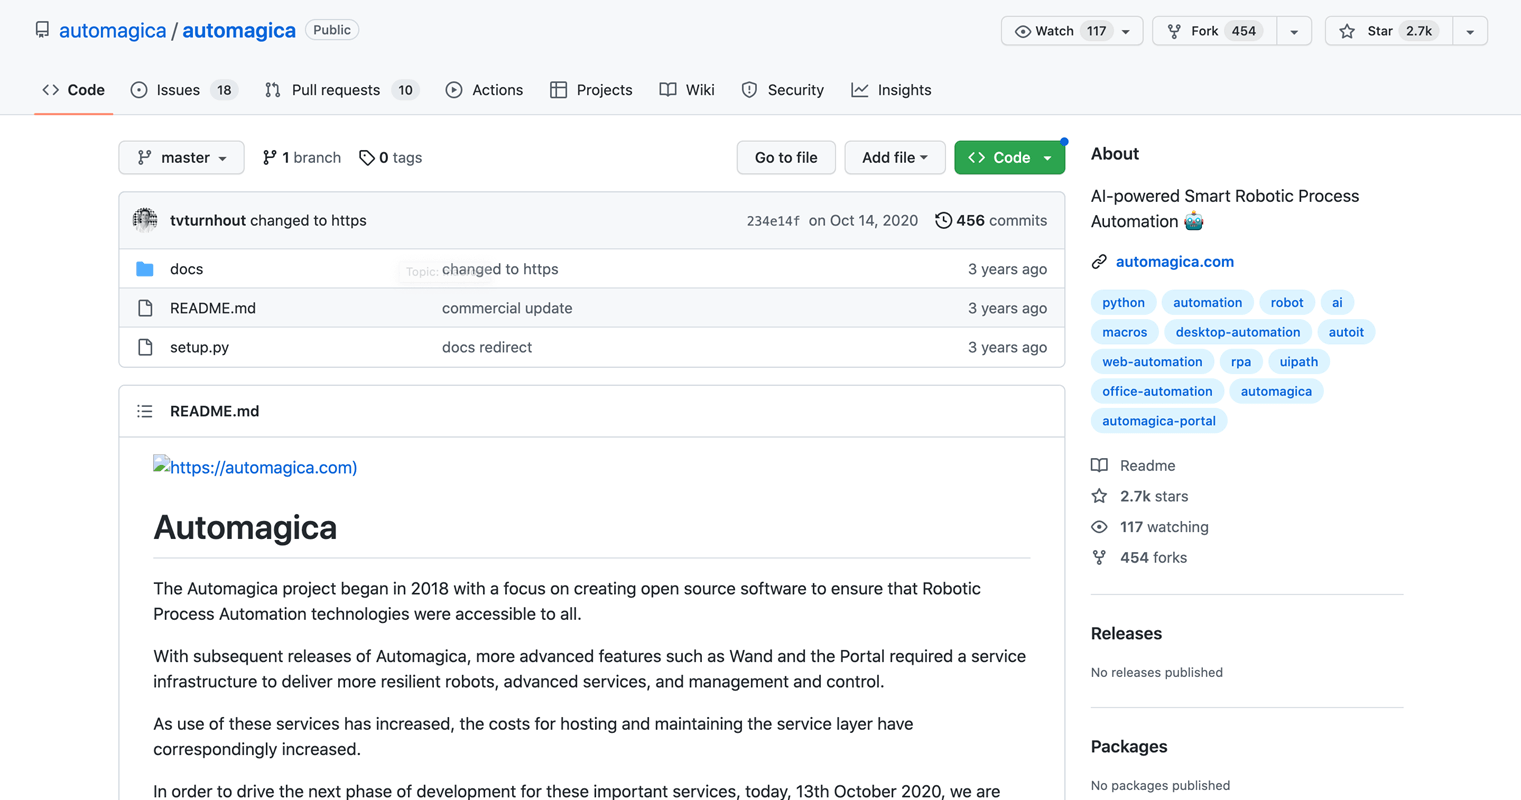Open the 'docs redirect' commit message
This screenshot has height=800, width=1521.
click(x=487, y=347)
